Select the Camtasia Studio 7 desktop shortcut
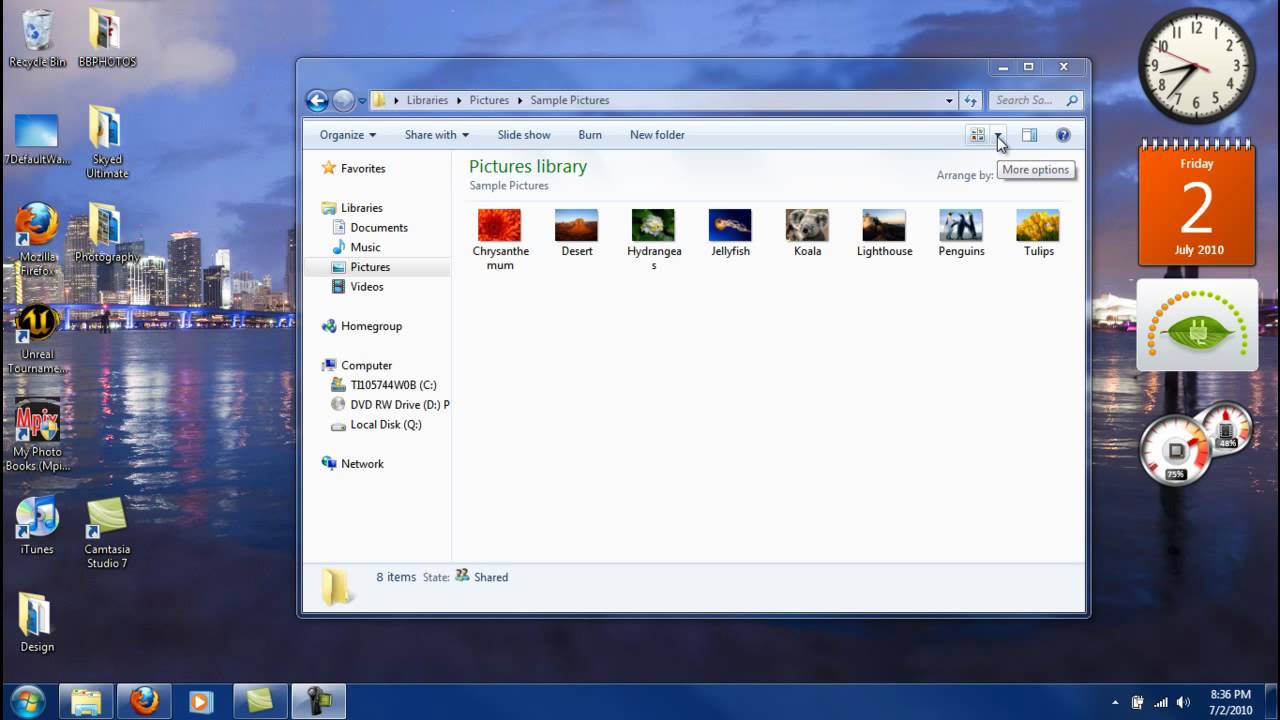 tap(107, 533)
